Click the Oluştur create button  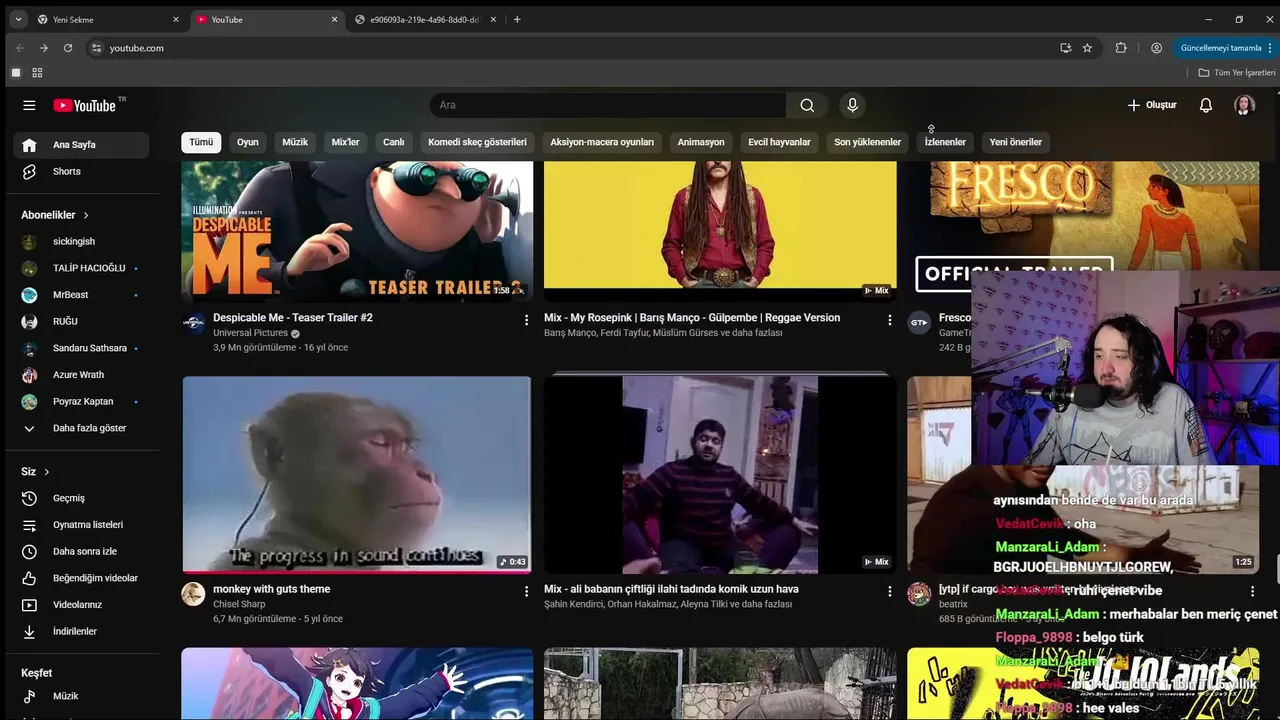1152,105
